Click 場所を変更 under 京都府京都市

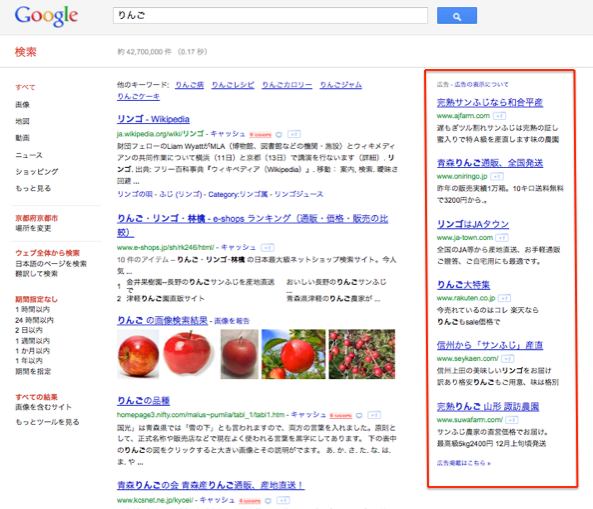coord(33,228)
